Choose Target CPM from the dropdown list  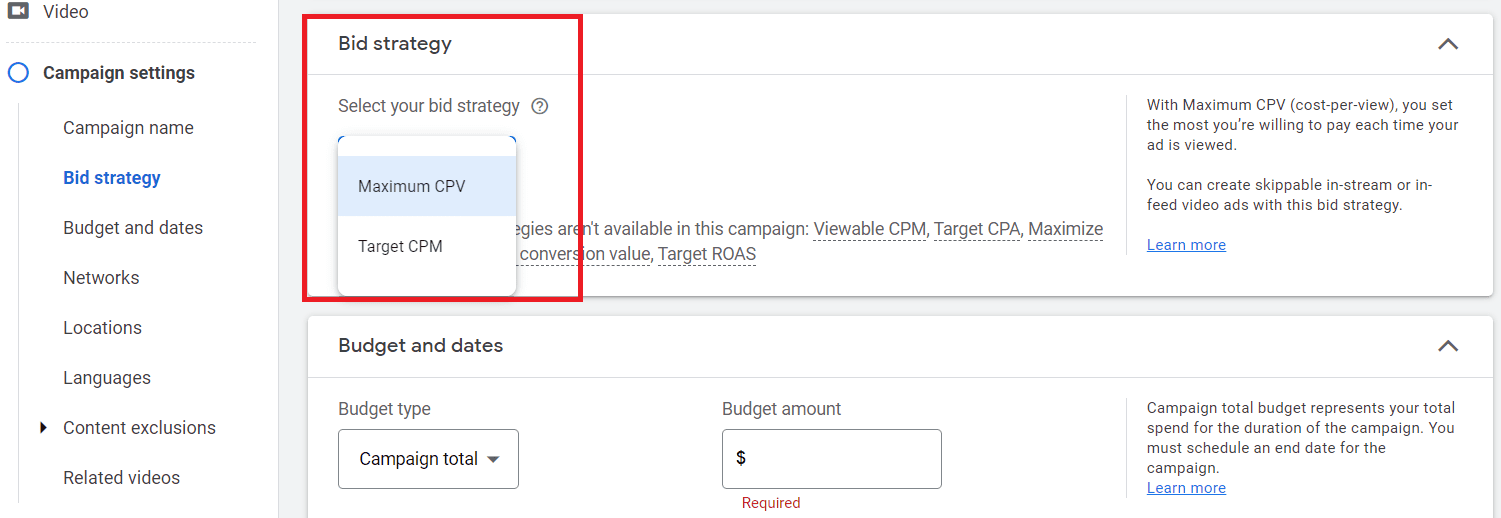(x=427, y=246)
